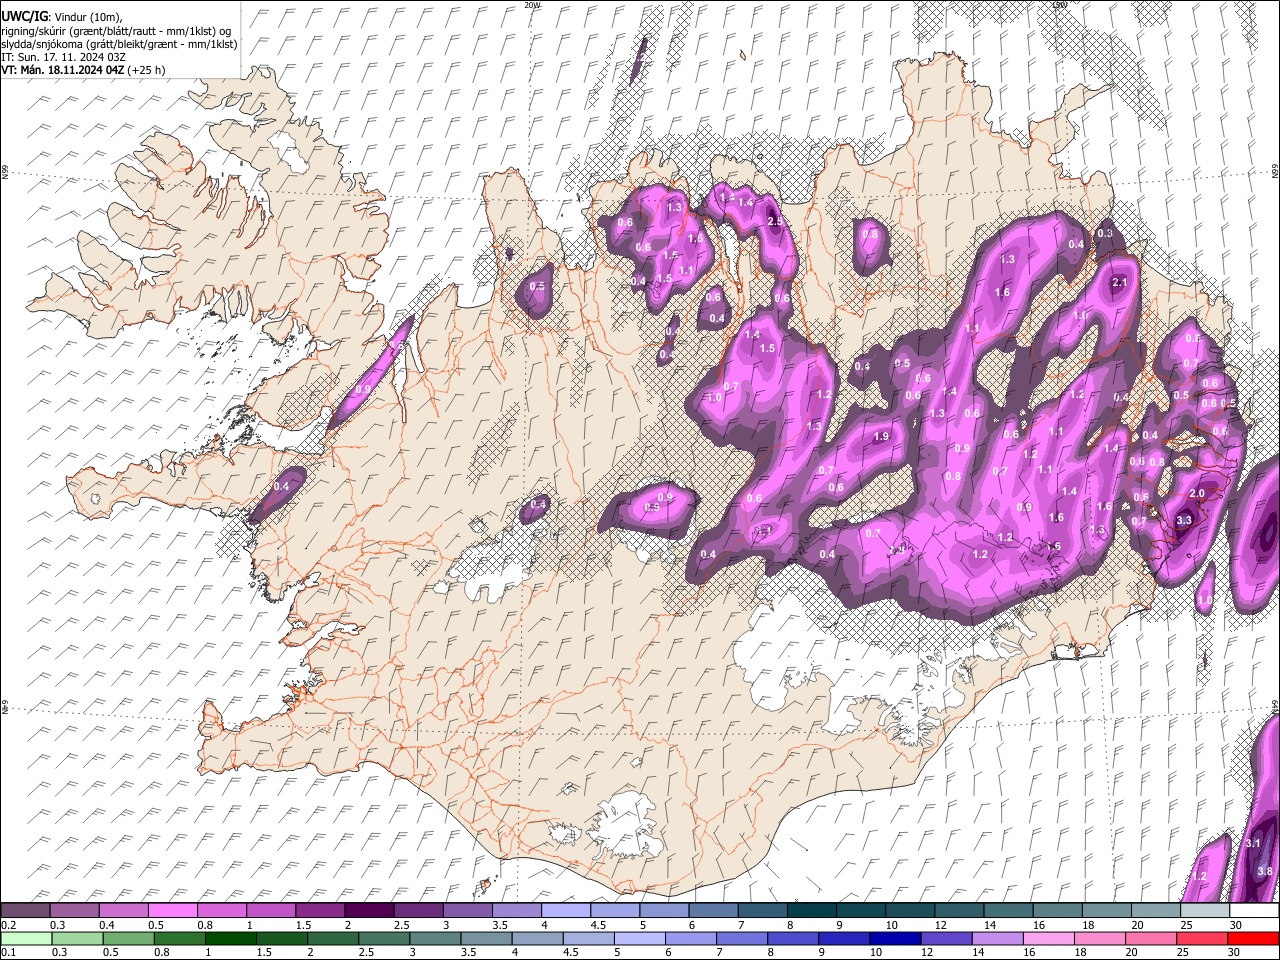Click the '2.1' snowfall value on the map
Screen dimensions: 1280x960
[1119, 283]
